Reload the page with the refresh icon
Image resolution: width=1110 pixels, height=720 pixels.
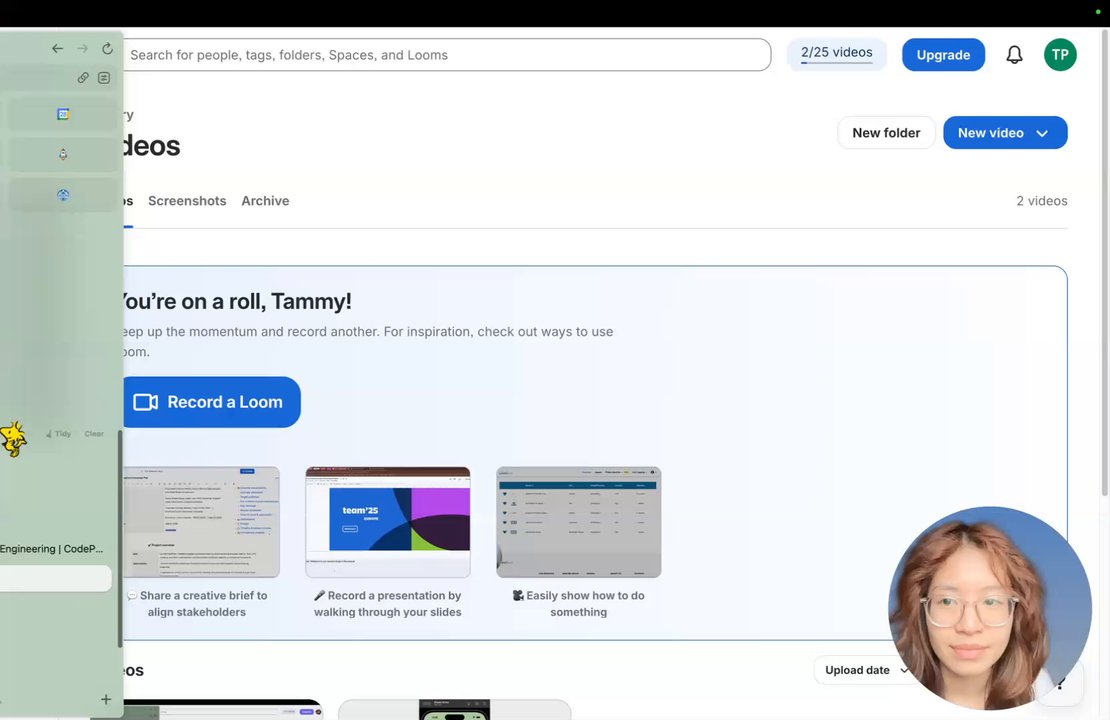click(x=107, y=48)
